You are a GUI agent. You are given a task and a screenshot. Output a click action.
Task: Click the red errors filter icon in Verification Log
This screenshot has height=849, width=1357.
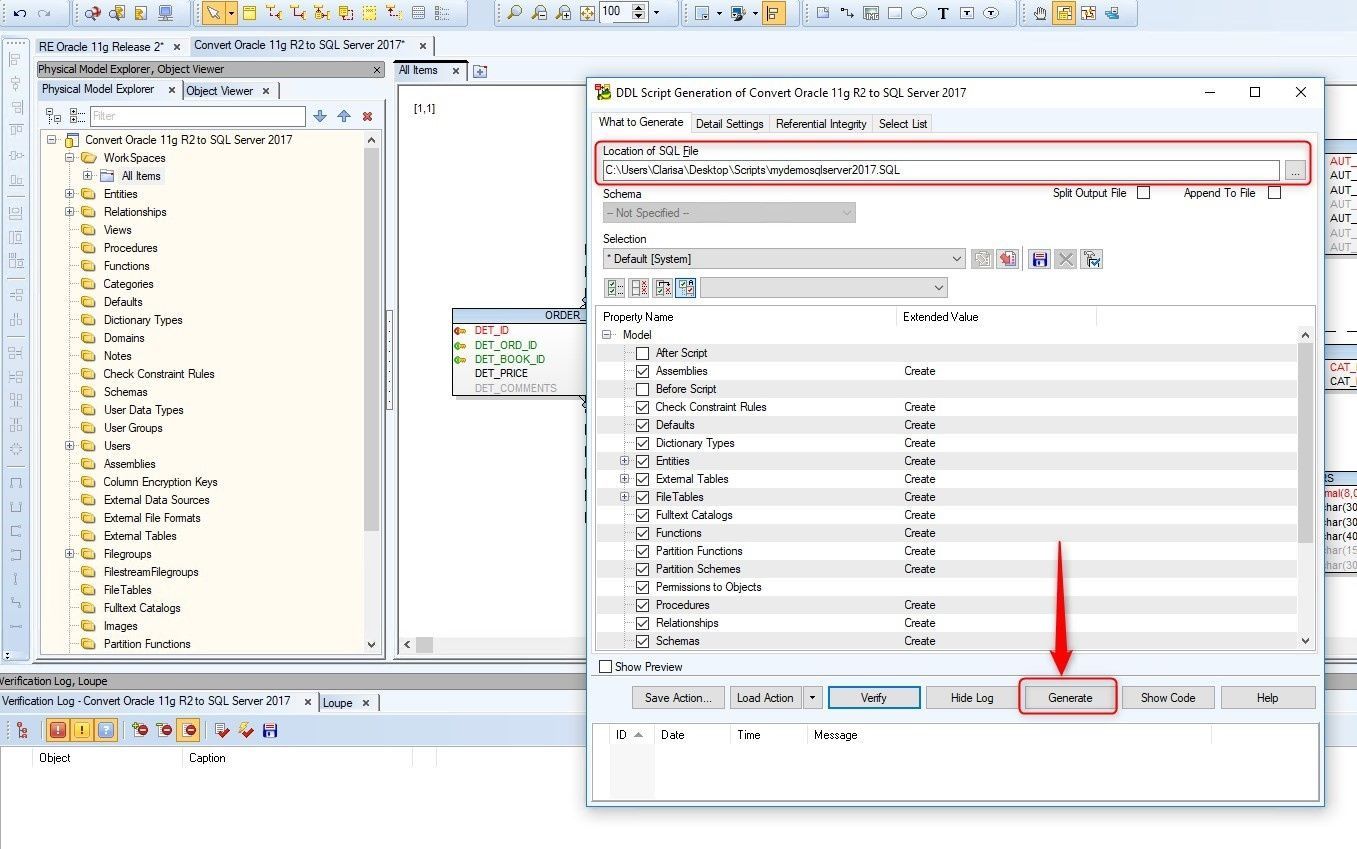point(58,730)
